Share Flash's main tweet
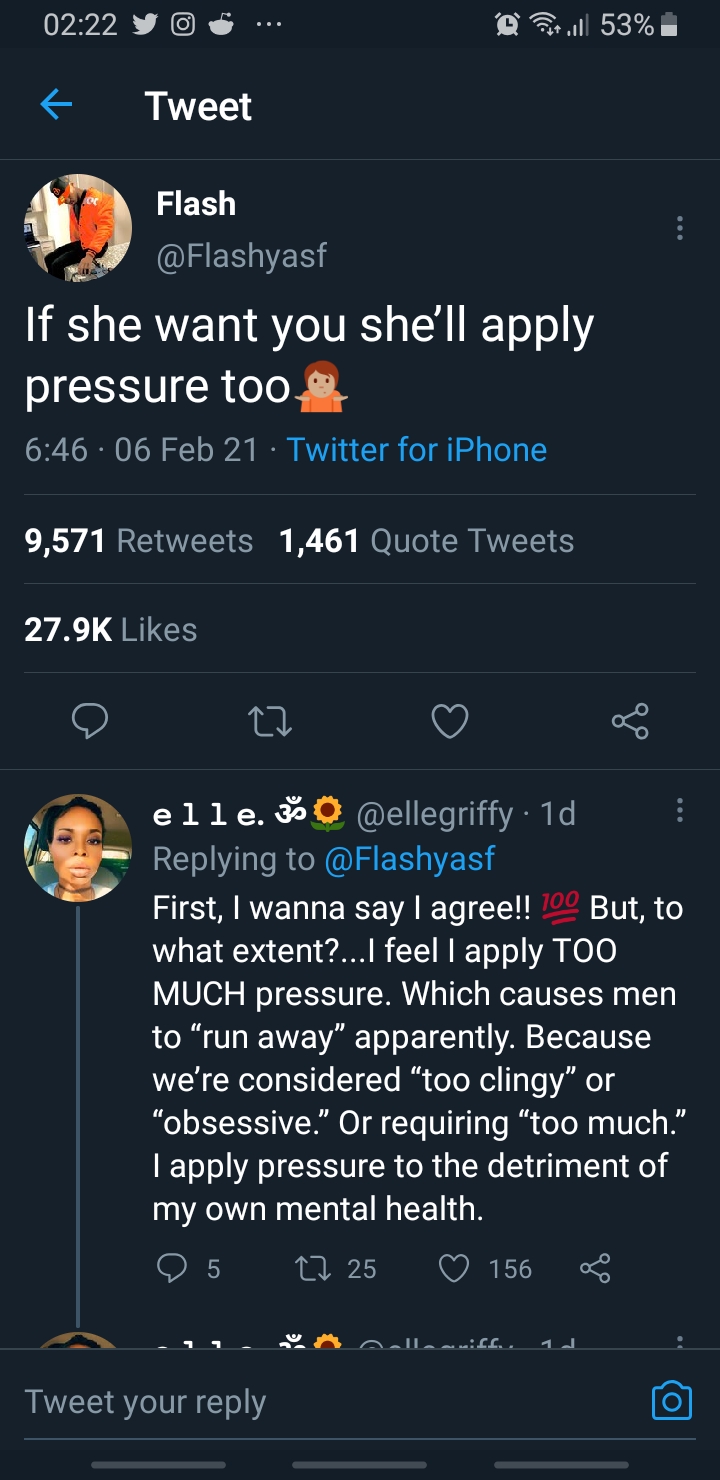The height and width of the screenshot is (1480, 720). tap(630, 721)
